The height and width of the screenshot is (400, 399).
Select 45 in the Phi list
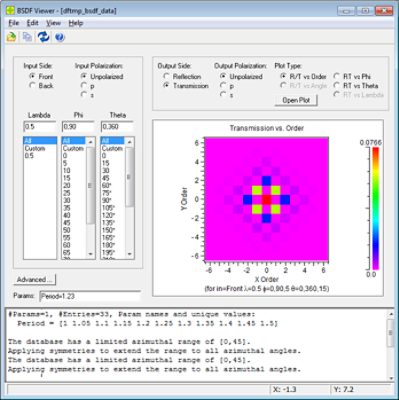[67, 223]
